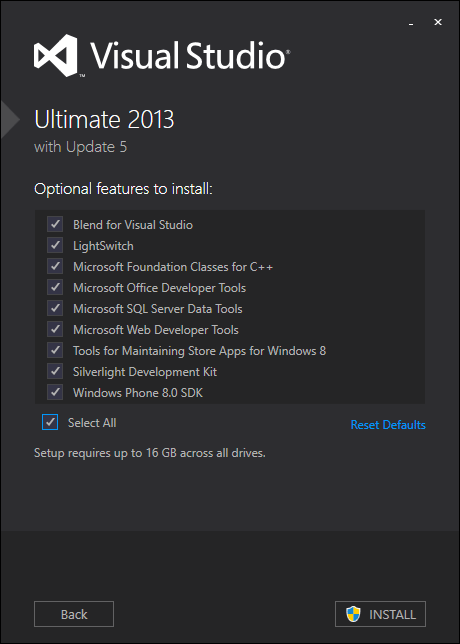Toggle Silverlight Development Kit checkbox
460x644 pixels.
point(55,372)
